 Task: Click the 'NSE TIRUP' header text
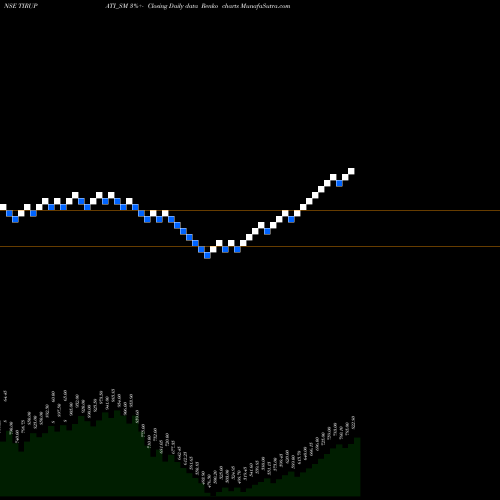click(21, 6)
